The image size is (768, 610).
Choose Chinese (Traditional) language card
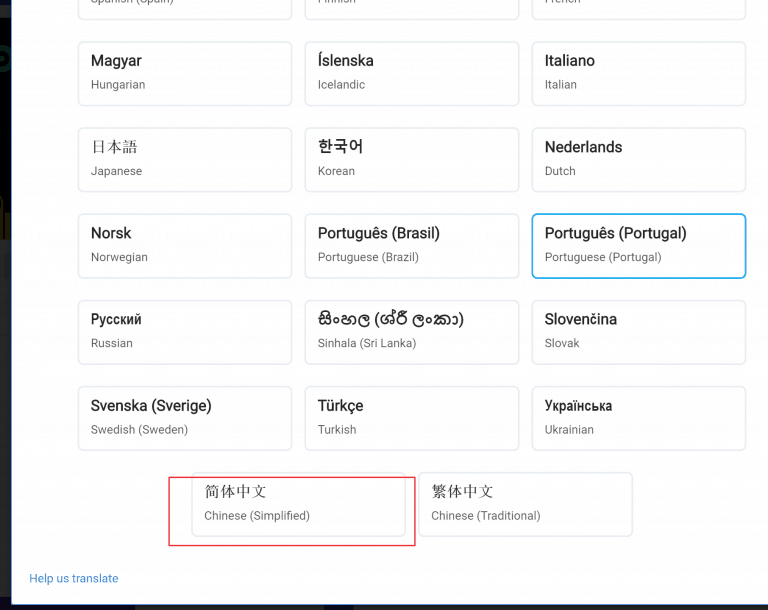tap(525, 504)
